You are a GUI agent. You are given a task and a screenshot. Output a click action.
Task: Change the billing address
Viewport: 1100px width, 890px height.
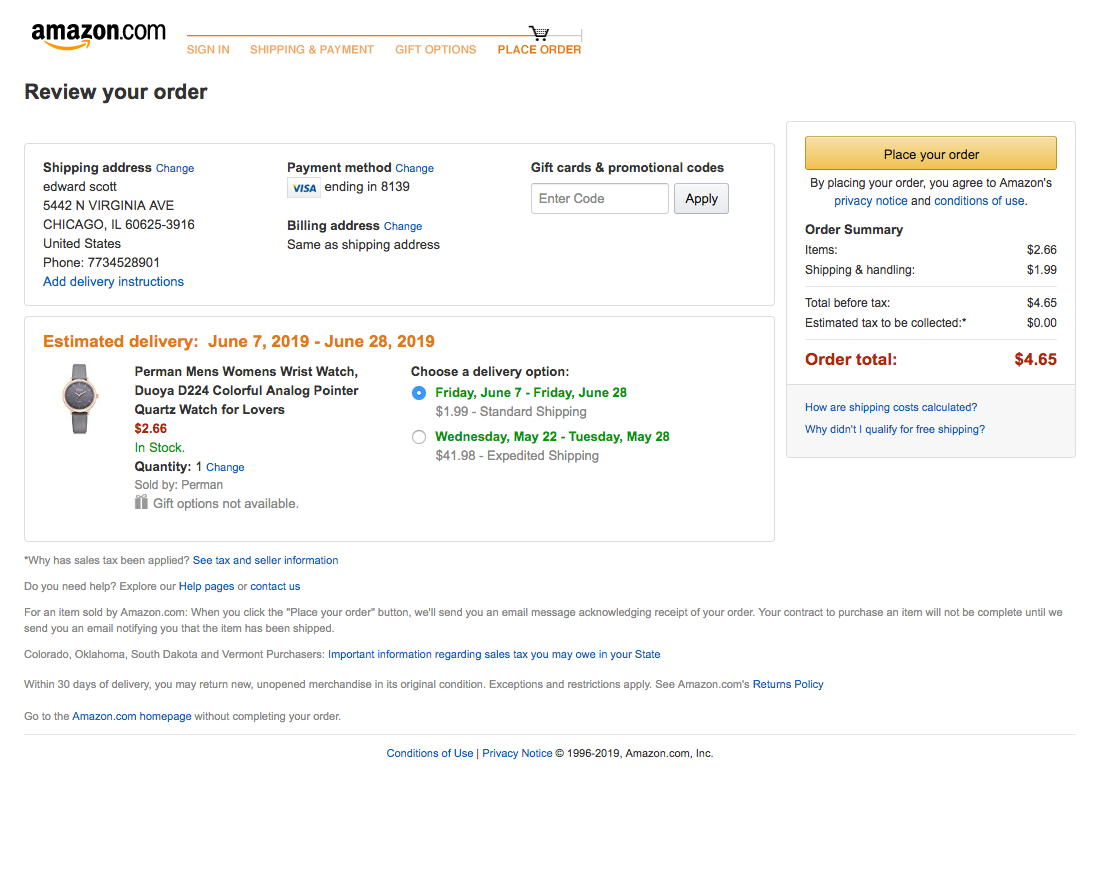tap(403, 225)
